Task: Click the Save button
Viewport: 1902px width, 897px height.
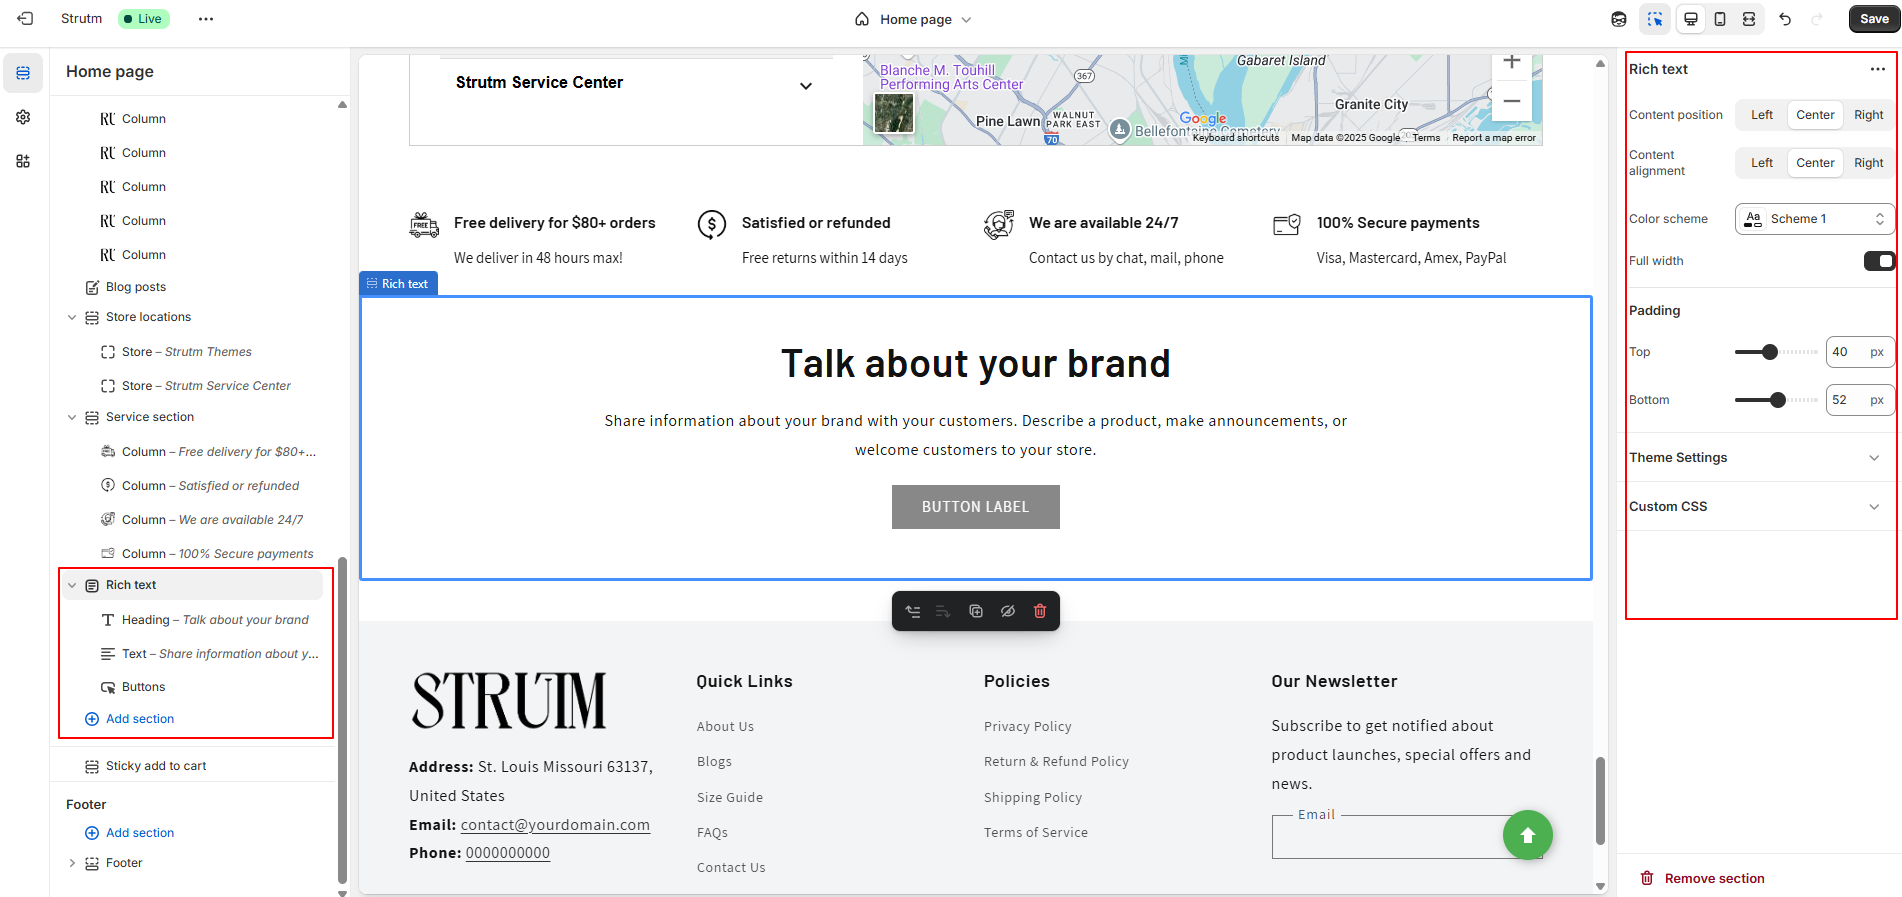Action: pyautogui.click(x=1873, y=19)
